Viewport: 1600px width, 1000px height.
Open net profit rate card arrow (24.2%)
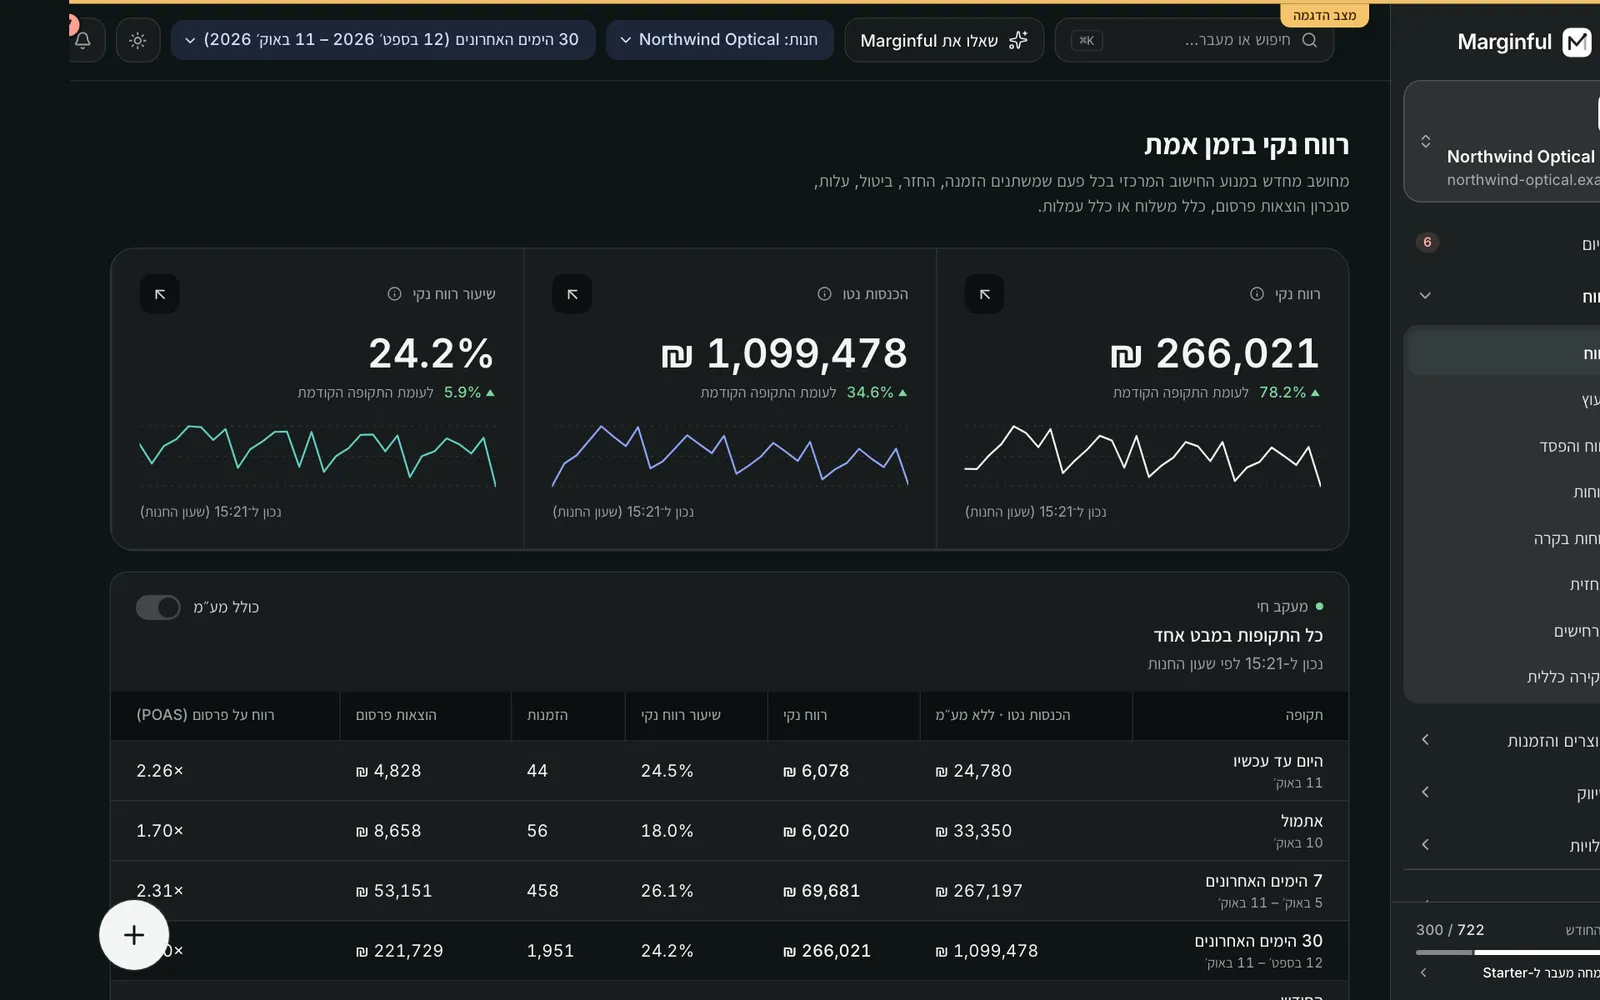160,294
